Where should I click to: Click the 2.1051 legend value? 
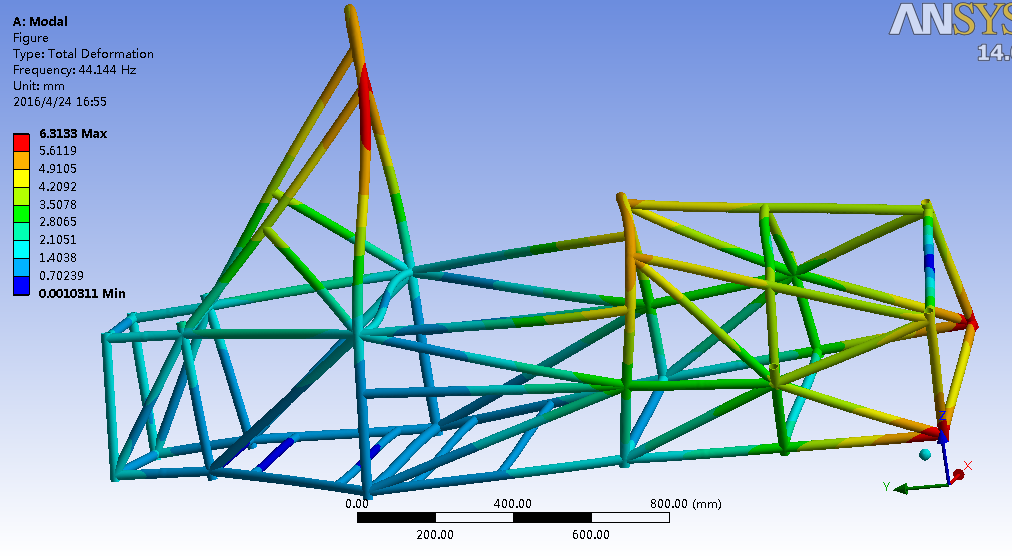click(58, 239)
